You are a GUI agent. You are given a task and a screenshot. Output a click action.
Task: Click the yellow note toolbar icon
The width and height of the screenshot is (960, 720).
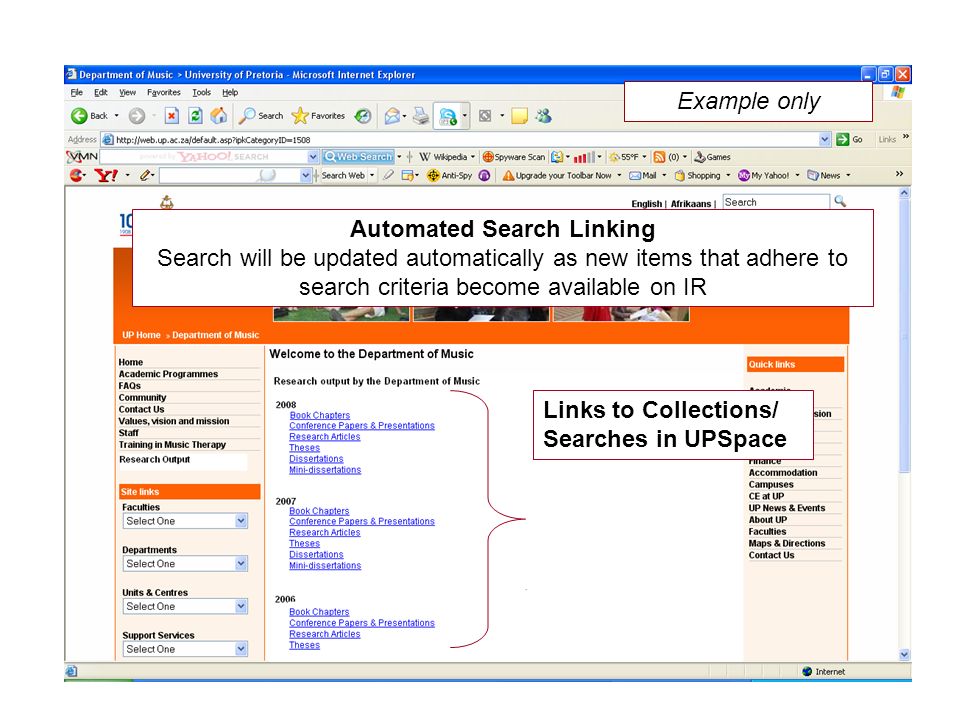point(519,116)
